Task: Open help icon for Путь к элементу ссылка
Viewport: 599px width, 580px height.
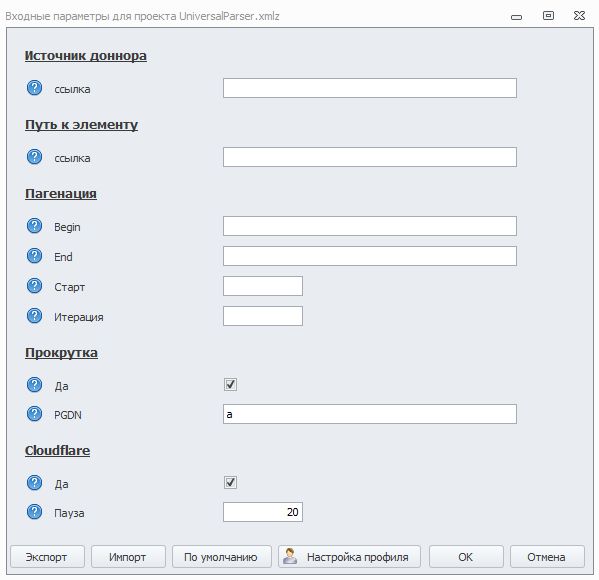Action: tap(34, 157)
